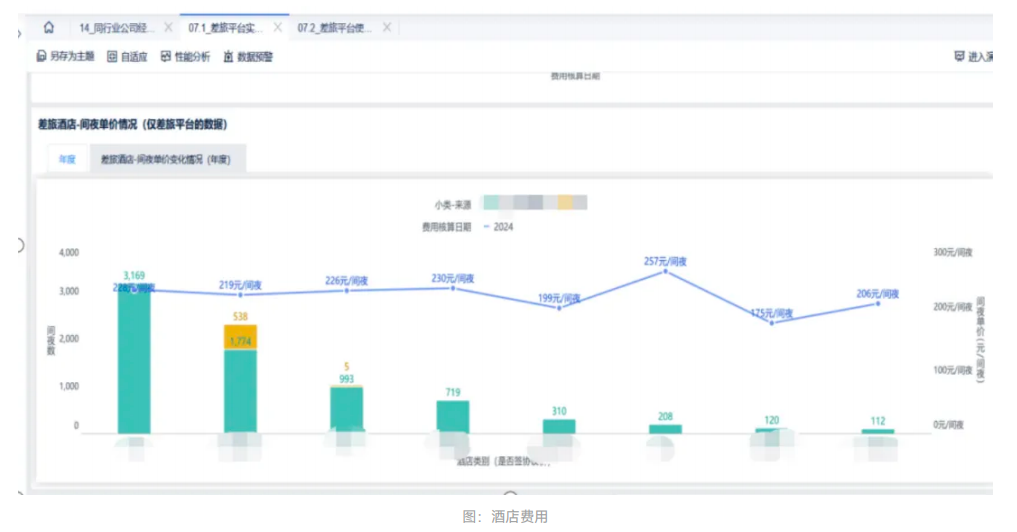
Task: Click the 小类-来源 legend label
Action: coord(453,205)
